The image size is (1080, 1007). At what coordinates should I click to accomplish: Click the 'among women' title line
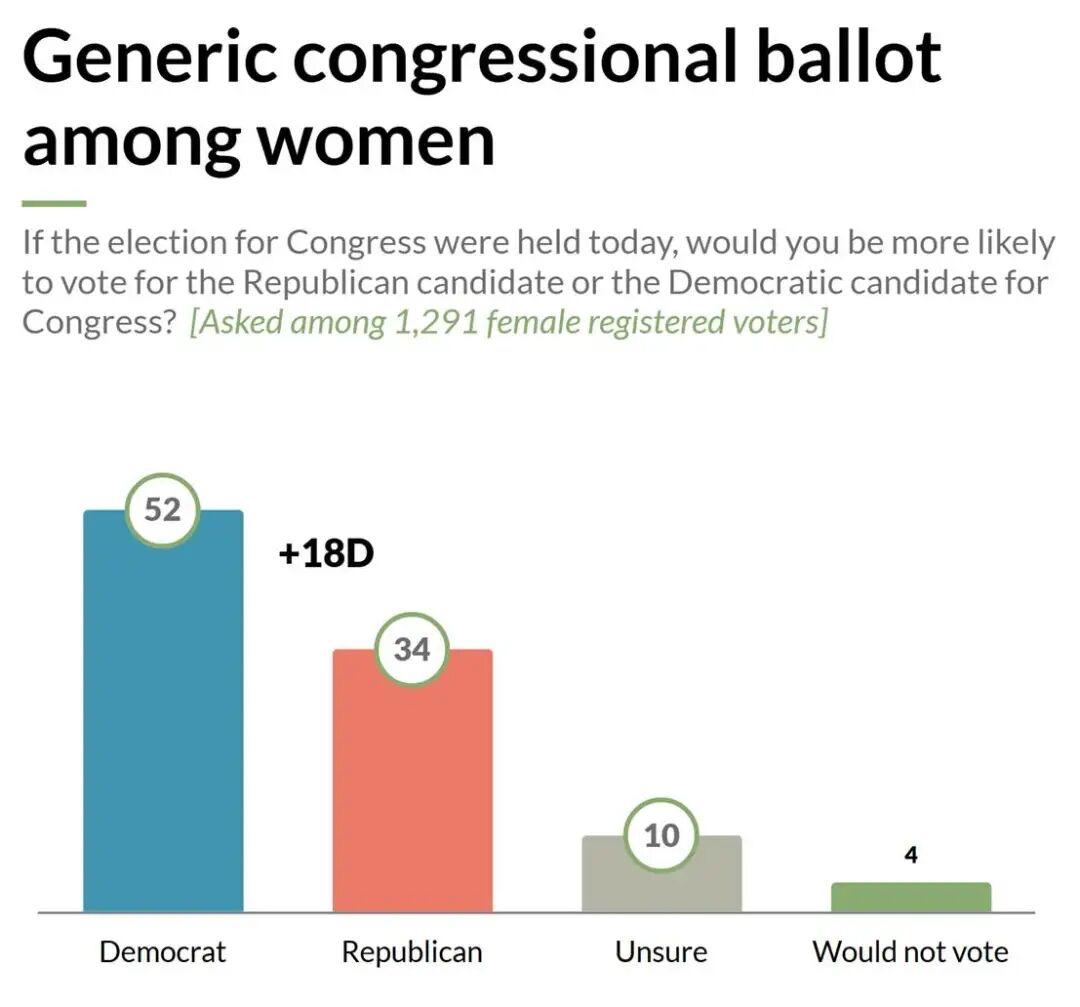tap(259, 141)
